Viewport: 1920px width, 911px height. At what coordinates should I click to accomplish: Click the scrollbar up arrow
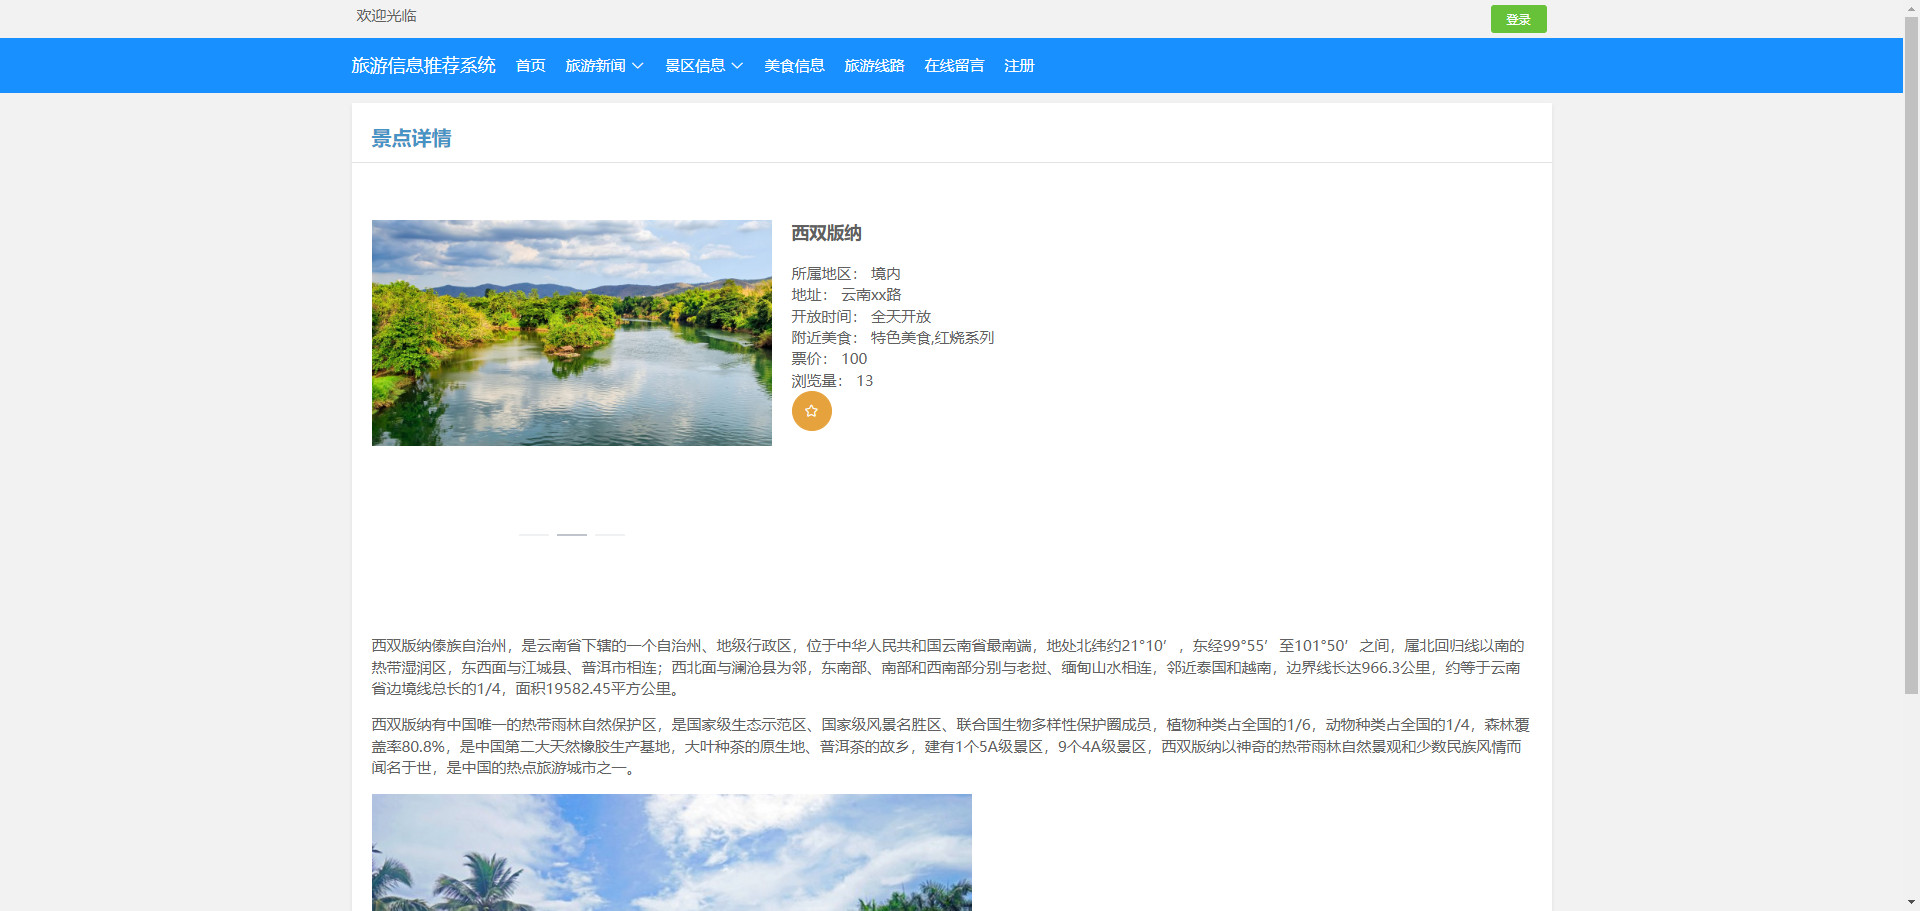tap(1911, 8)
